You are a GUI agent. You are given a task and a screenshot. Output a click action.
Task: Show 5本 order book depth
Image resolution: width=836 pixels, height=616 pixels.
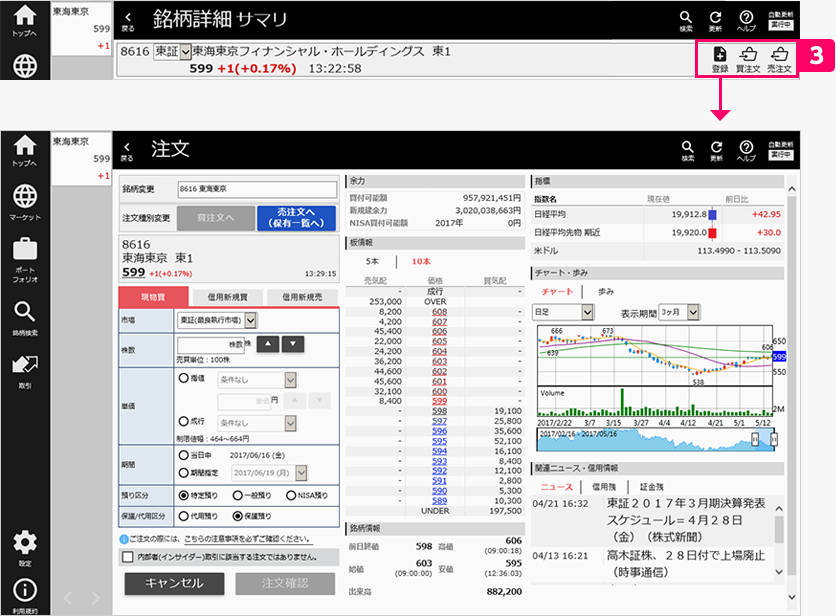(x=372, y=261)
